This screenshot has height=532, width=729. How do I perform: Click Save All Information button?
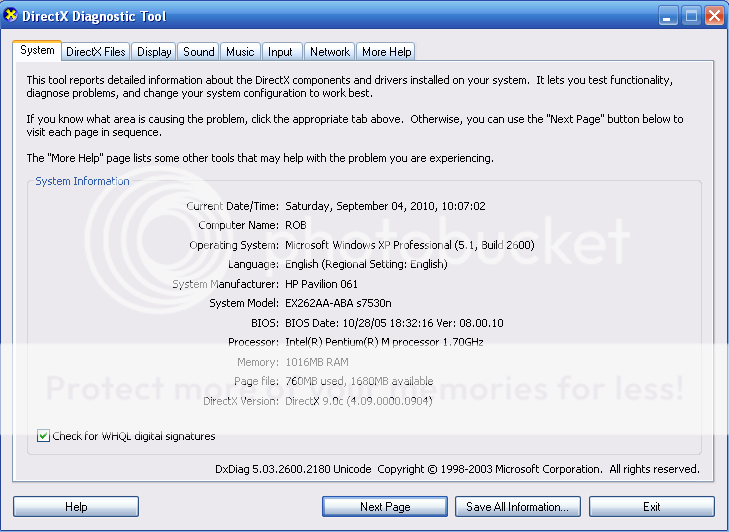coord(517,506)
